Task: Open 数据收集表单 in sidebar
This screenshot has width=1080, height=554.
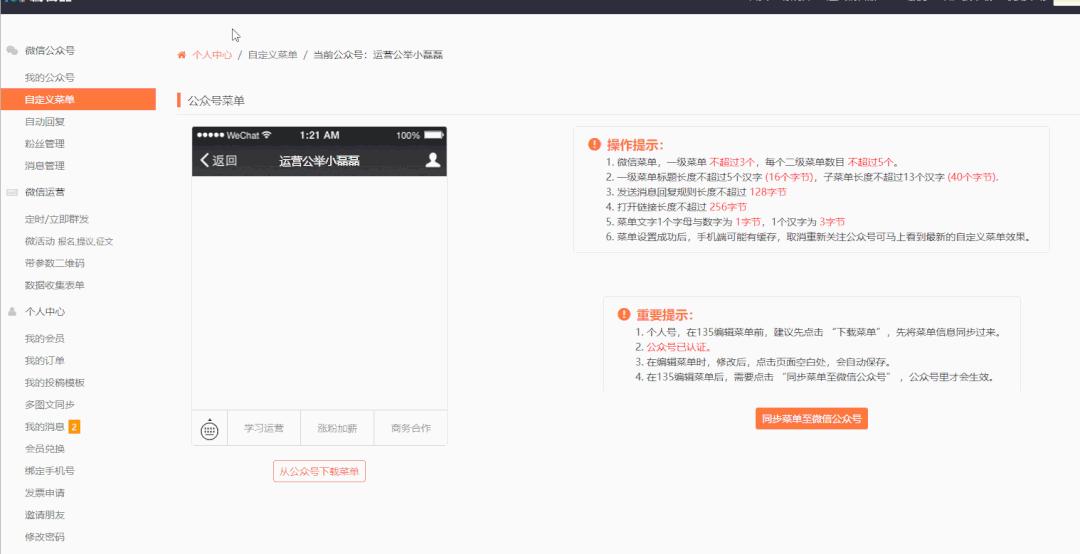Action: (x=54, y=285)
